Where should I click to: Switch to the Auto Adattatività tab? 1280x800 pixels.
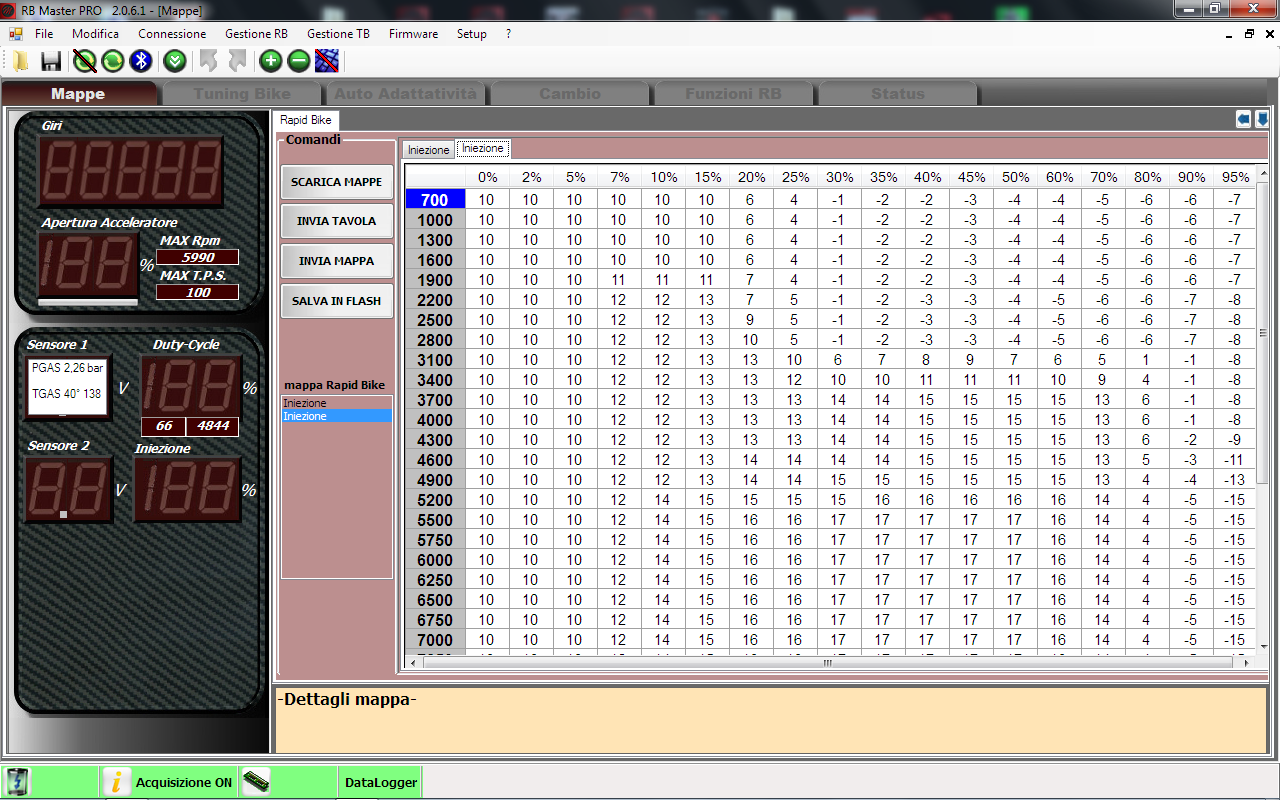pos(405,94)
